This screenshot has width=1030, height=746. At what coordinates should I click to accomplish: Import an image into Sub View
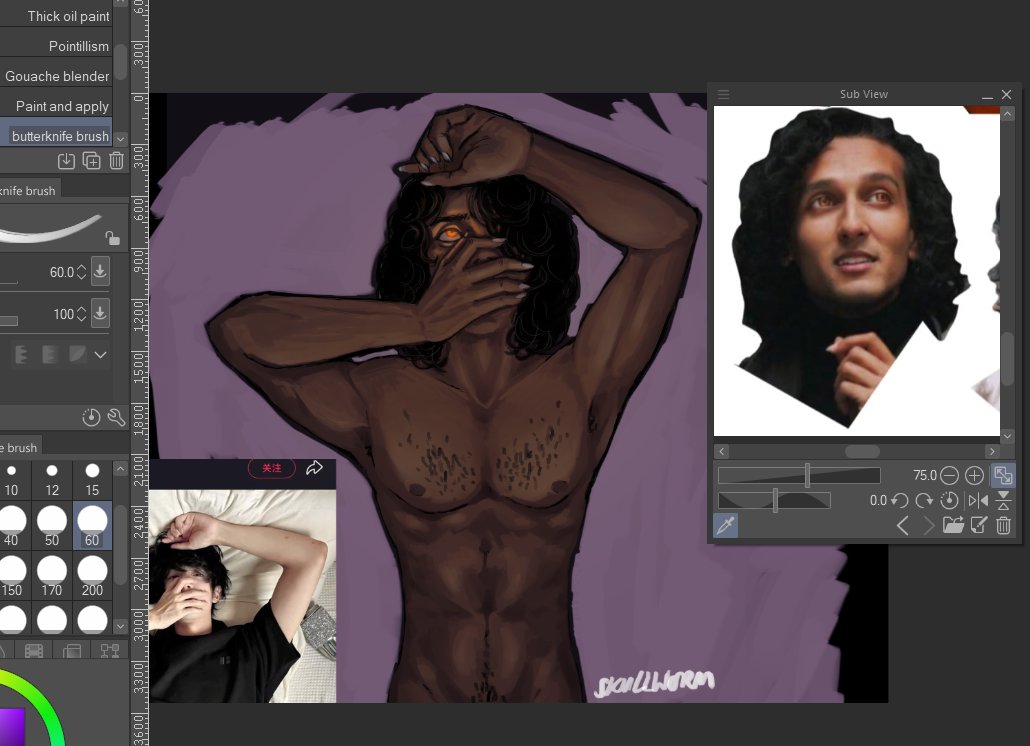(x=953, y=525)
